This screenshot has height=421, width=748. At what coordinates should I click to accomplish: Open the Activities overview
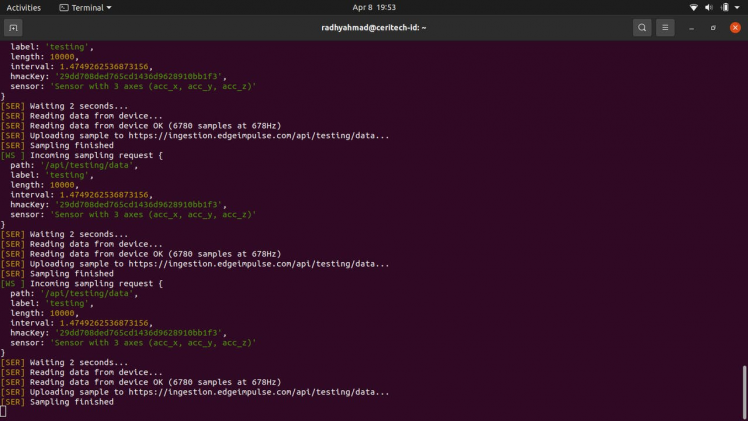(x=23, y=8)
